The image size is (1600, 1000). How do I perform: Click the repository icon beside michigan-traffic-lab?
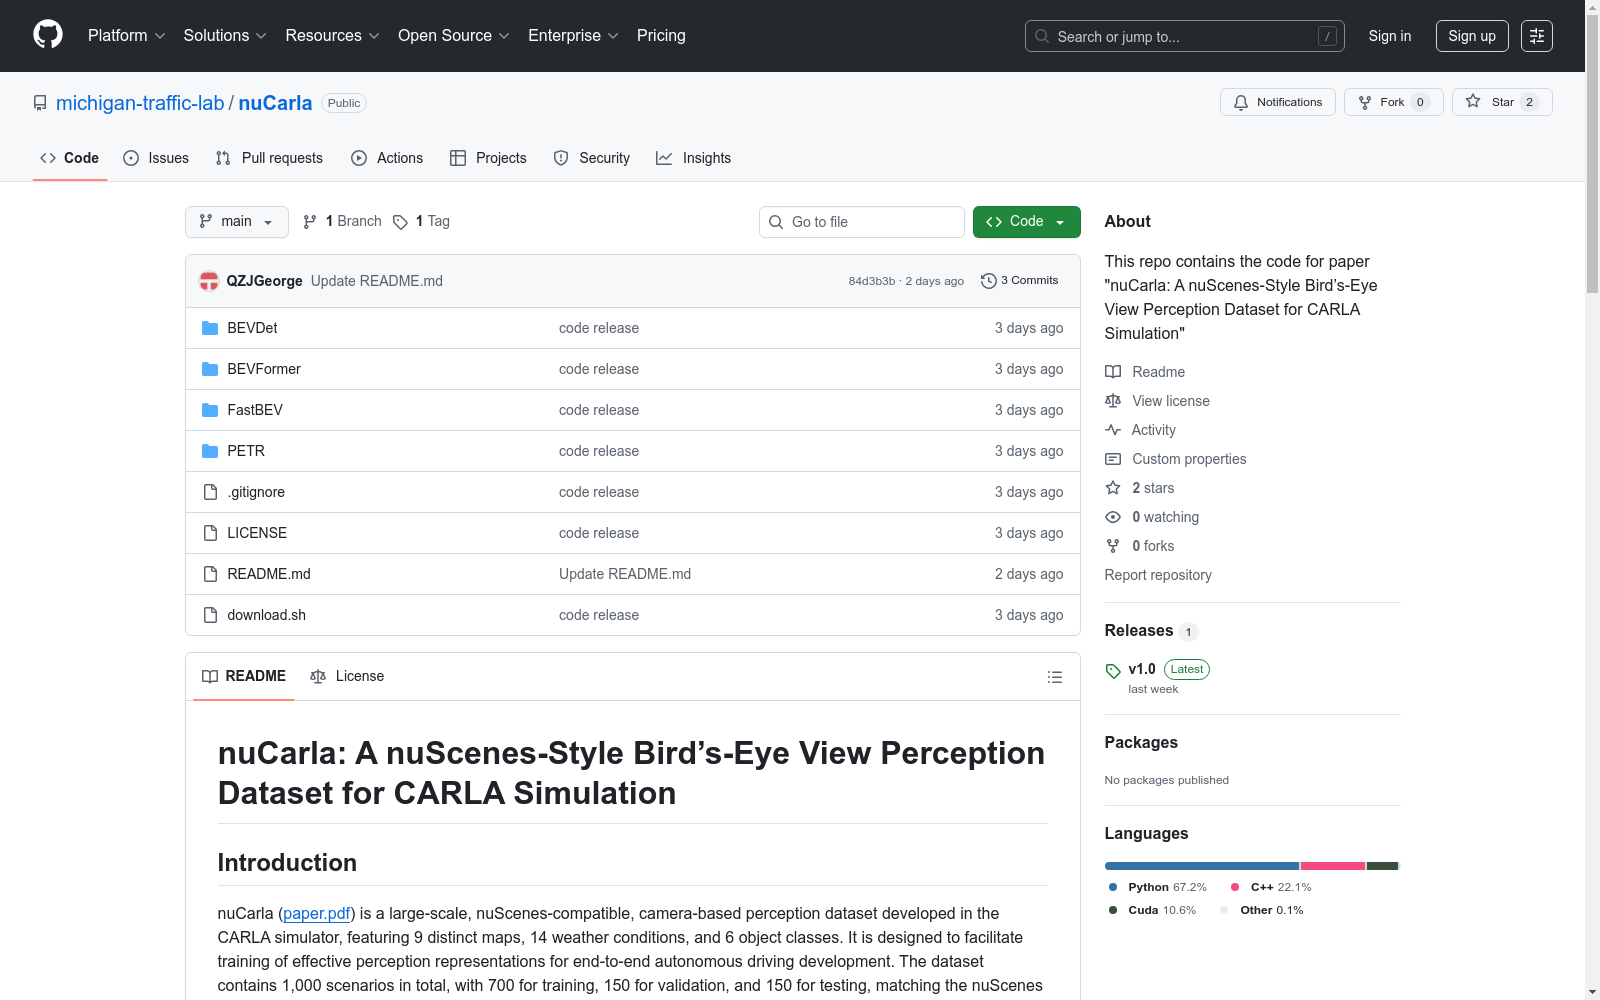click(40, 103)
